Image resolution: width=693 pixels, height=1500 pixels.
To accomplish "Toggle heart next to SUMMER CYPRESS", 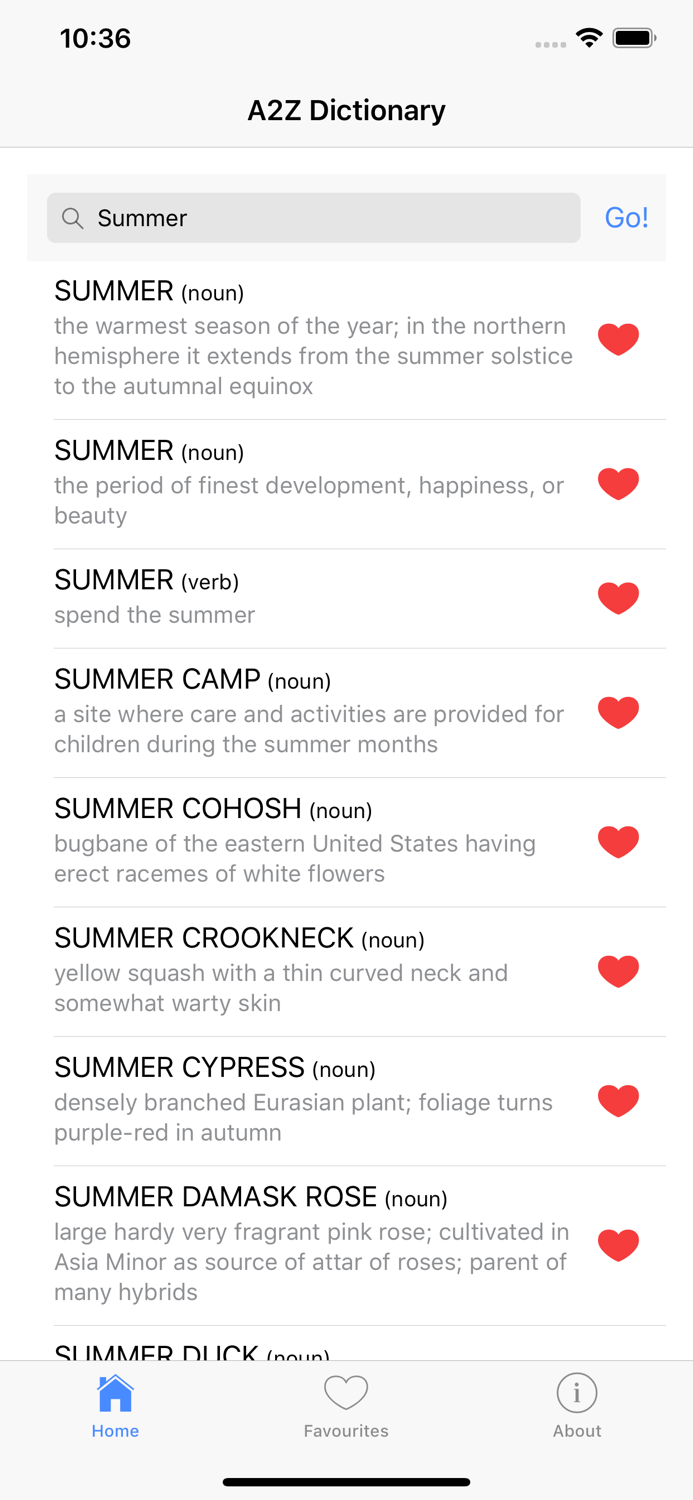I will point(618,1100).
